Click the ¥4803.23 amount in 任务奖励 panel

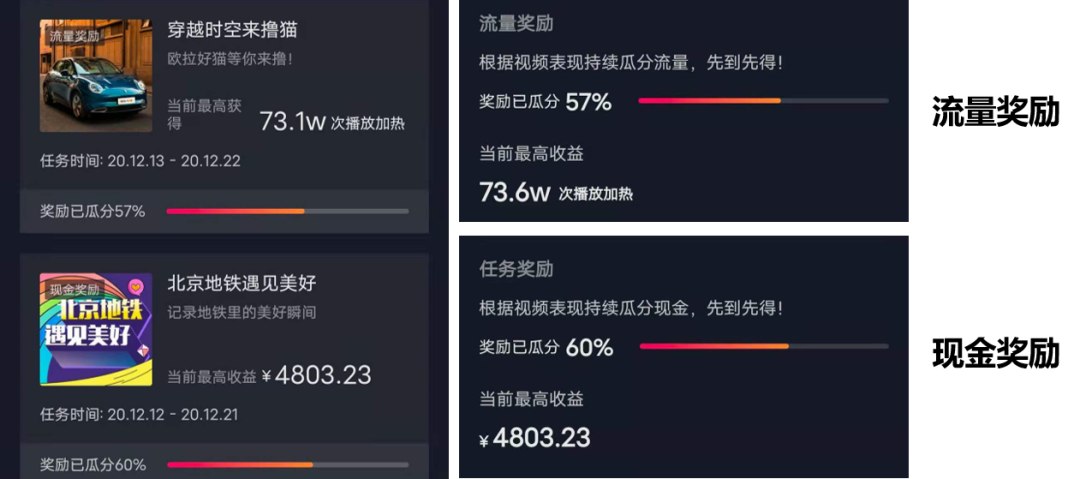click(x=534, y=438)
